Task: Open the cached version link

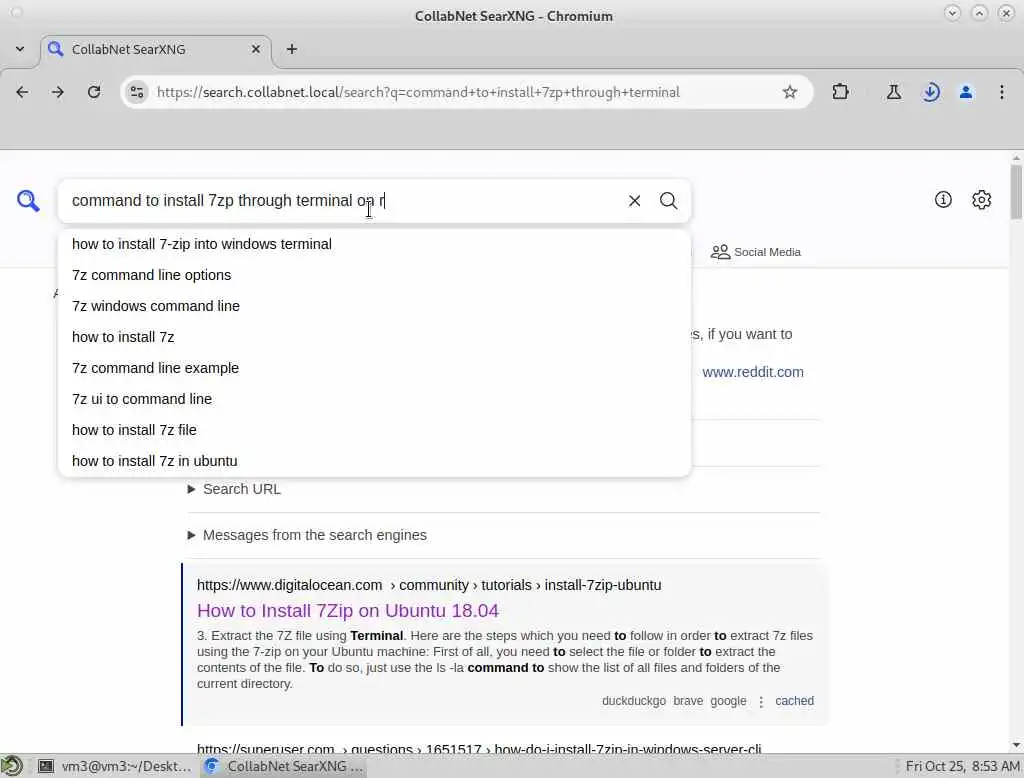Action: coord(794,701)
